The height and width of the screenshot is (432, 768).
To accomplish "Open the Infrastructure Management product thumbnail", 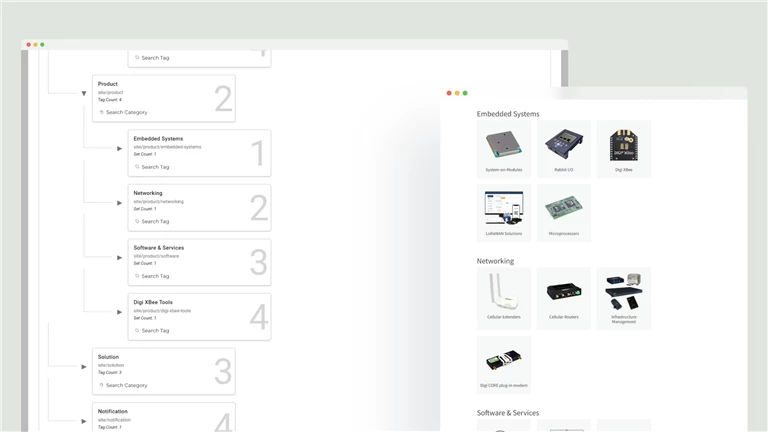I will (x=624, y=298).
